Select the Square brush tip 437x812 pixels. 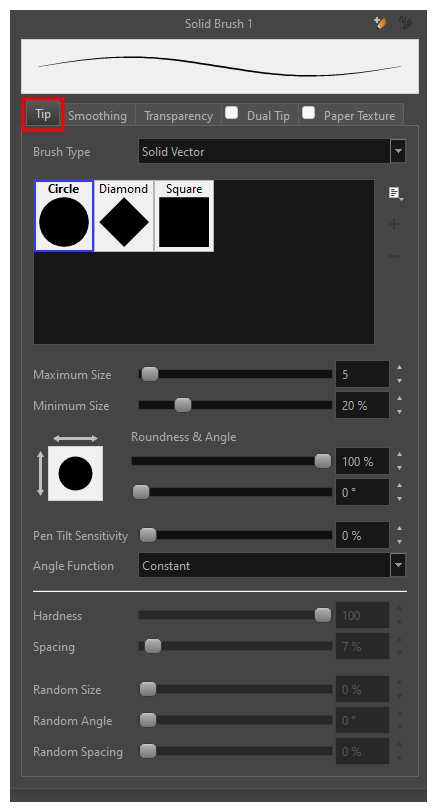click(184, 216)
